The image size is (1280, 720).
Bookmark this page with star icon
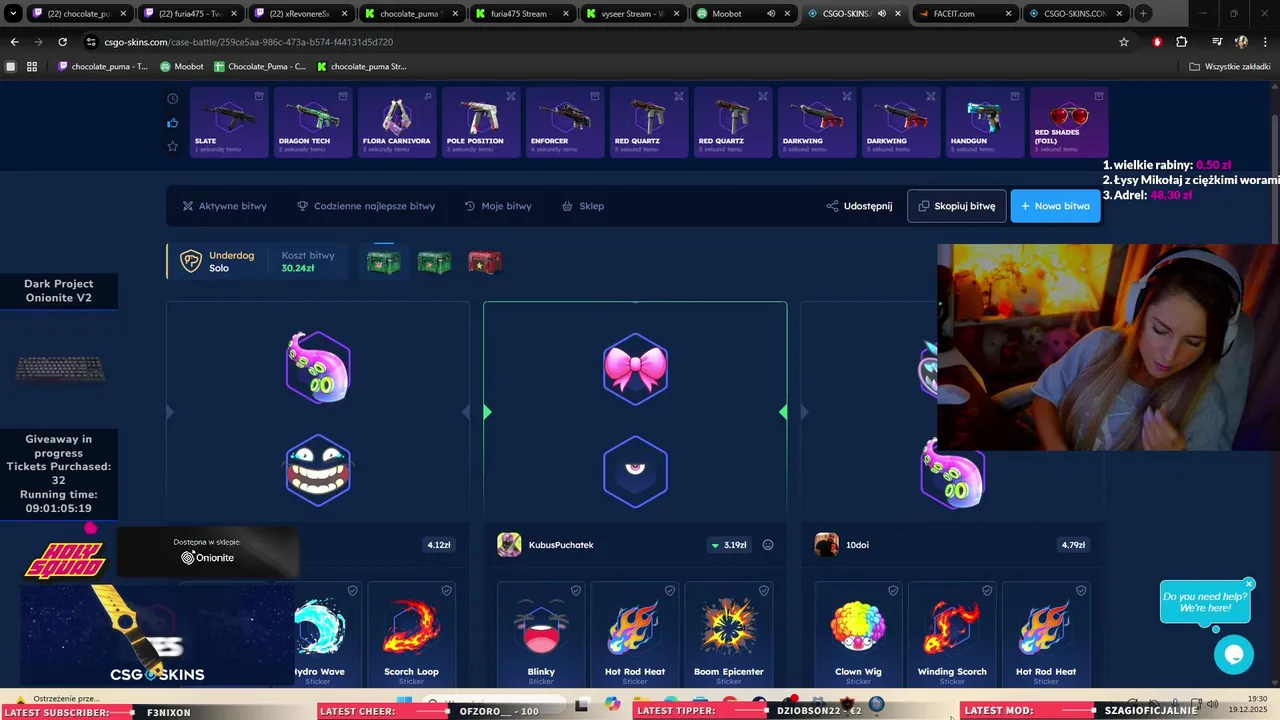pyautogui.click(x=1124, y=42)
